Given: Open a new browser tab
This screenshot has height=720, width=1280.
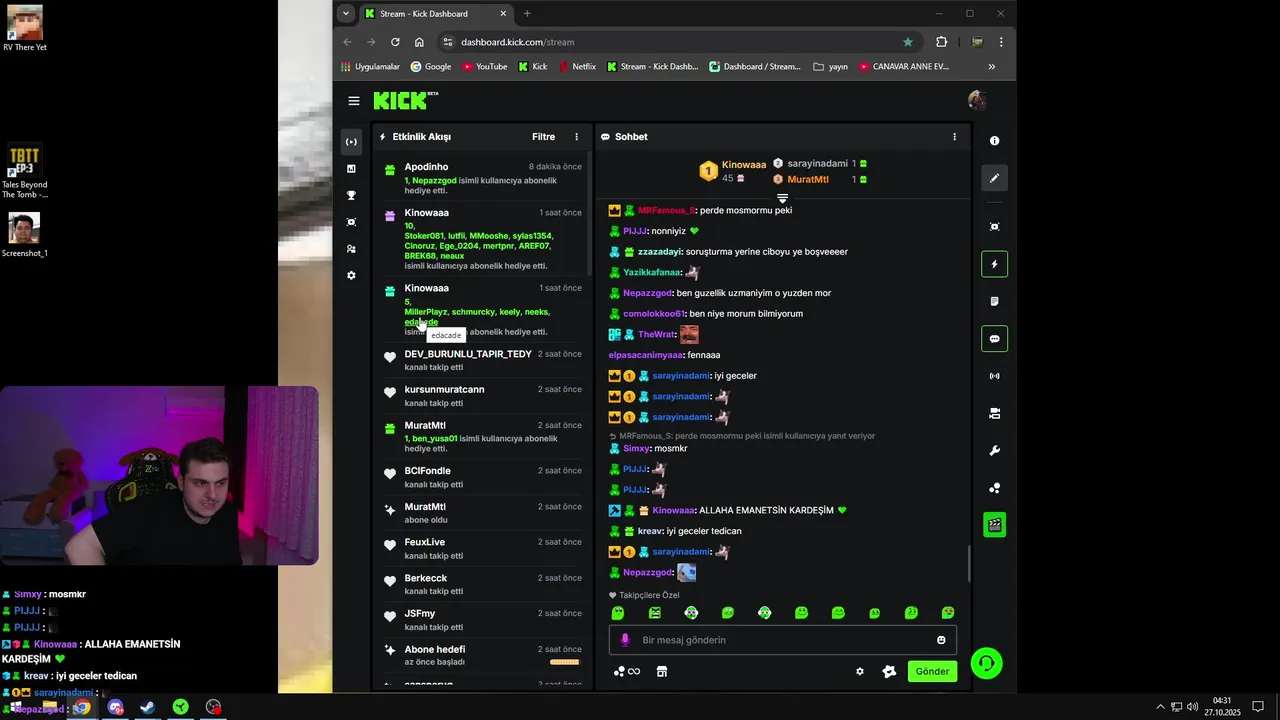Looking at the screenshot, I should tap(527, 14).
